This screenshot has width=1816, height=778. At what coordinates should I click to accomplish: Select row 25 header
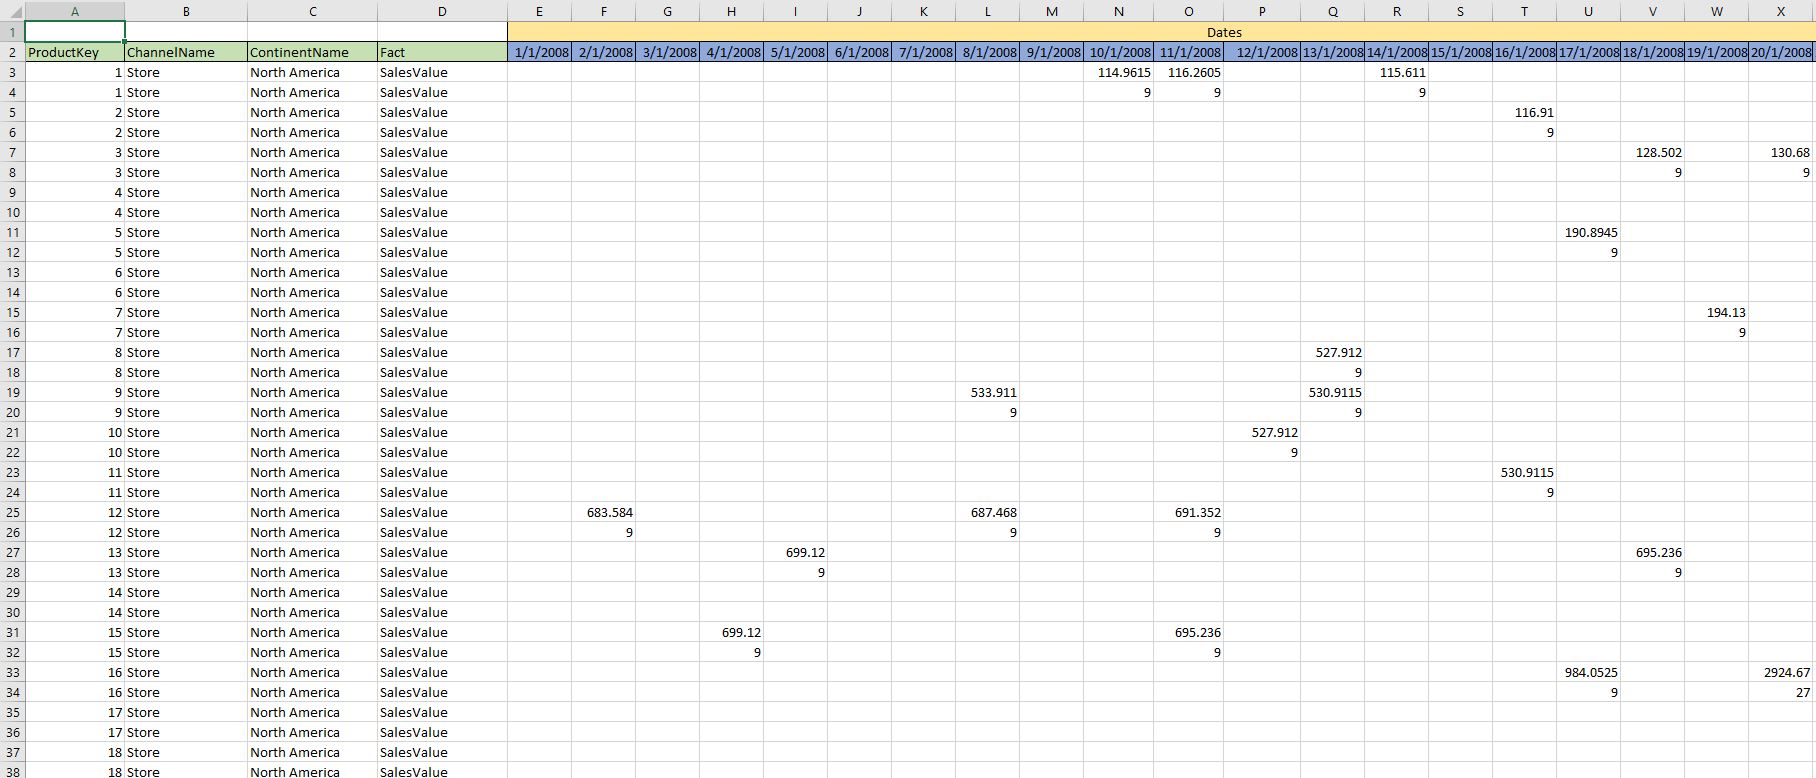click(12, 512)
